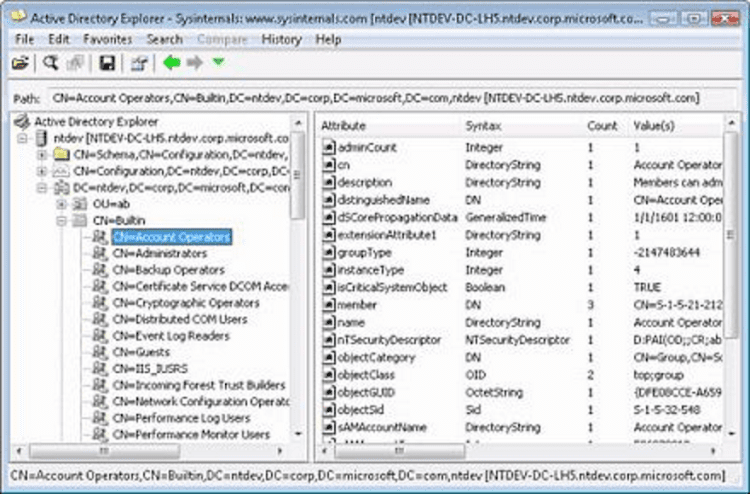The height and width of the screenshot is (494, 750).
Task: Collapse the CN=Builtin tree node
Action: click(x=61, y=220)
